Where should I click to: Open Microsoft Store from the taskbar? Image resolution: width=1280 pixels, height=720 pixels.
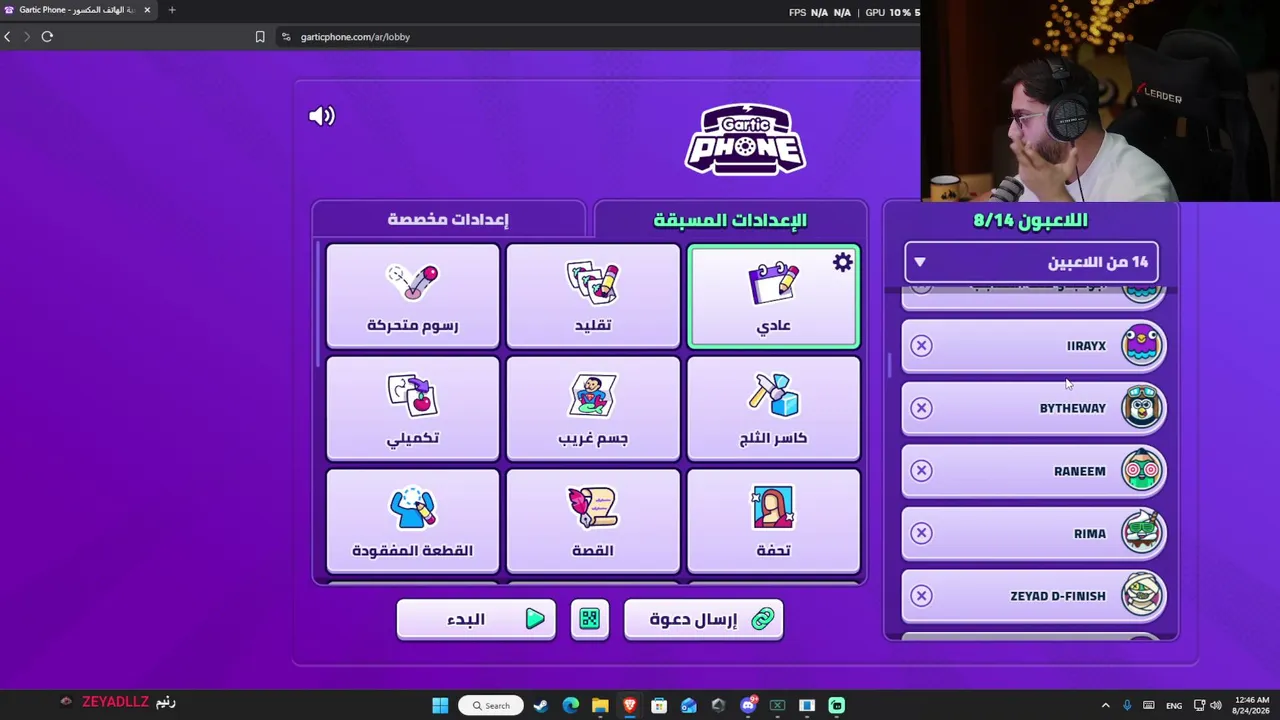[659, 705]
